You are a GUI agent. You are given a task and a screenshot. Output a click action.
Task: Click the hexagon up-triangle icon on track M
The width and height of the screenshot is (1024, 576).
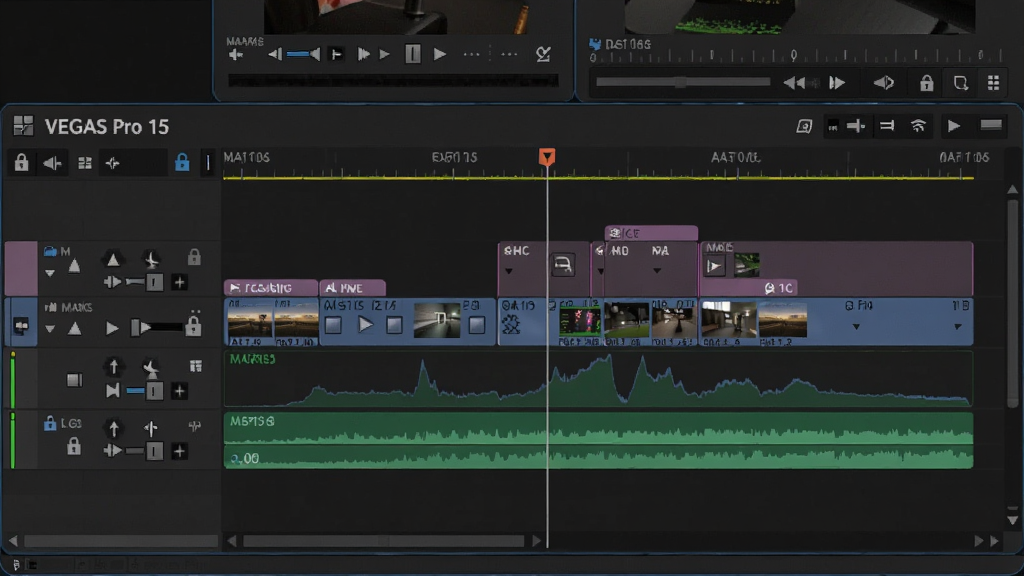[113, 259]
